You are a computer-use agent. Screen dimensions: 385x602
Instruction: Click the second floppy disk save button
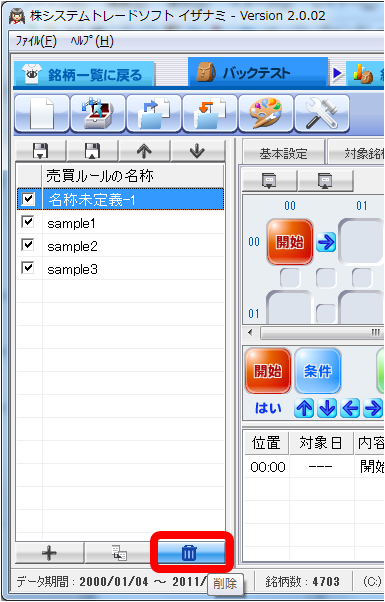click(92, 151)
